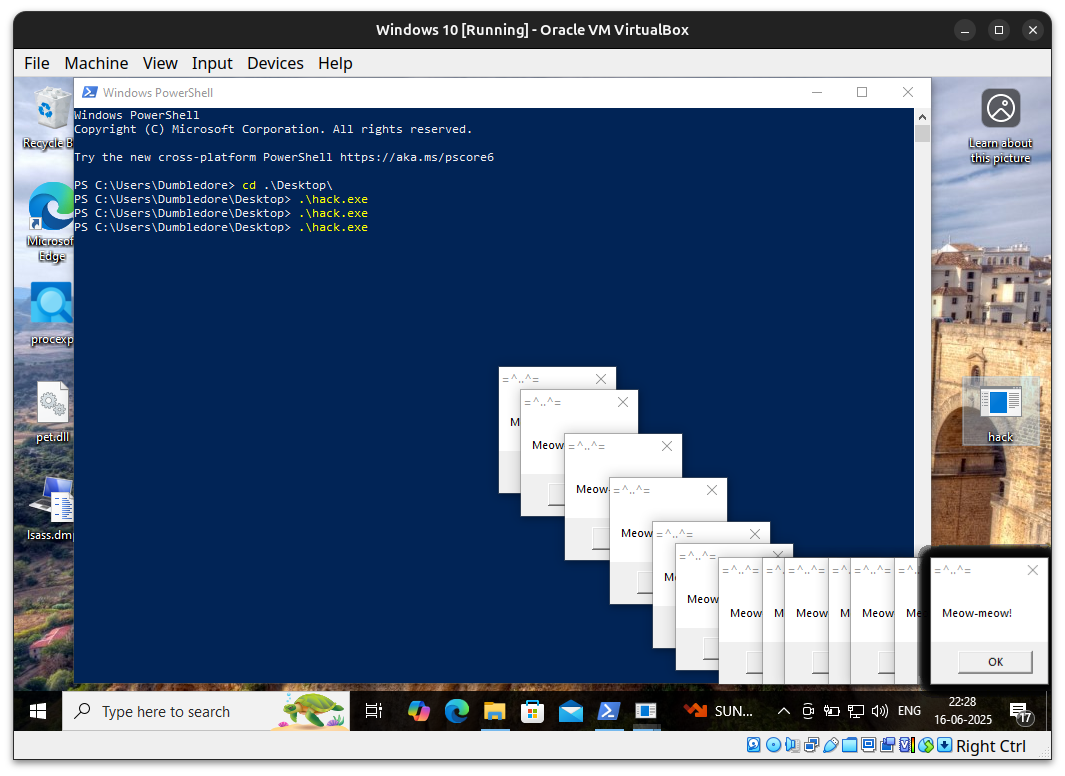Image resolution: width=1065 pixels, height=776 pixels.
Task: Click the blue down-arrow indicator beside Right Ctrl
Action: pos(944,745)
